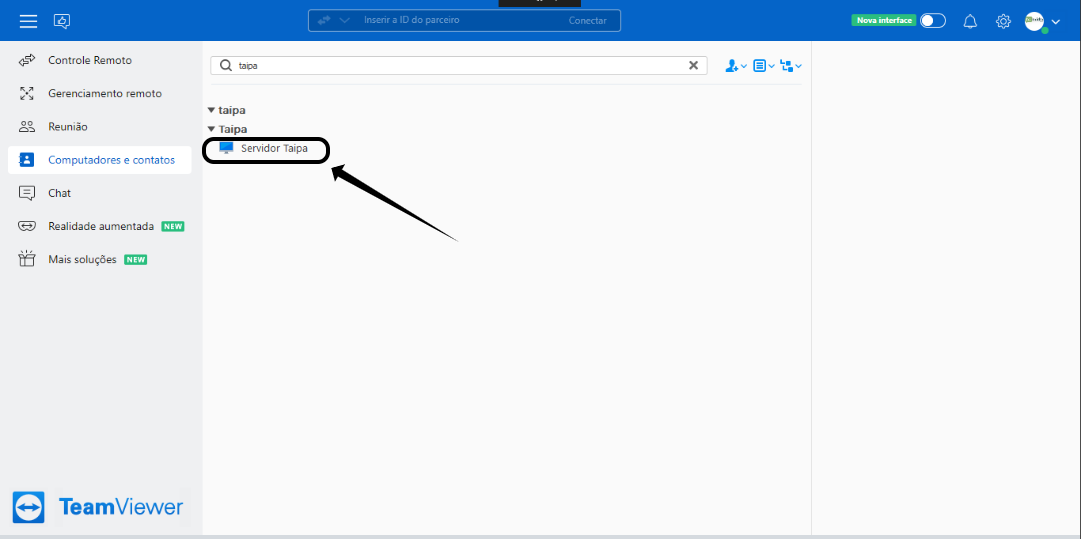Click the Servidor Taipa monitor icon
Viewport: 1081px width, 539px height.
coord(226,148)
